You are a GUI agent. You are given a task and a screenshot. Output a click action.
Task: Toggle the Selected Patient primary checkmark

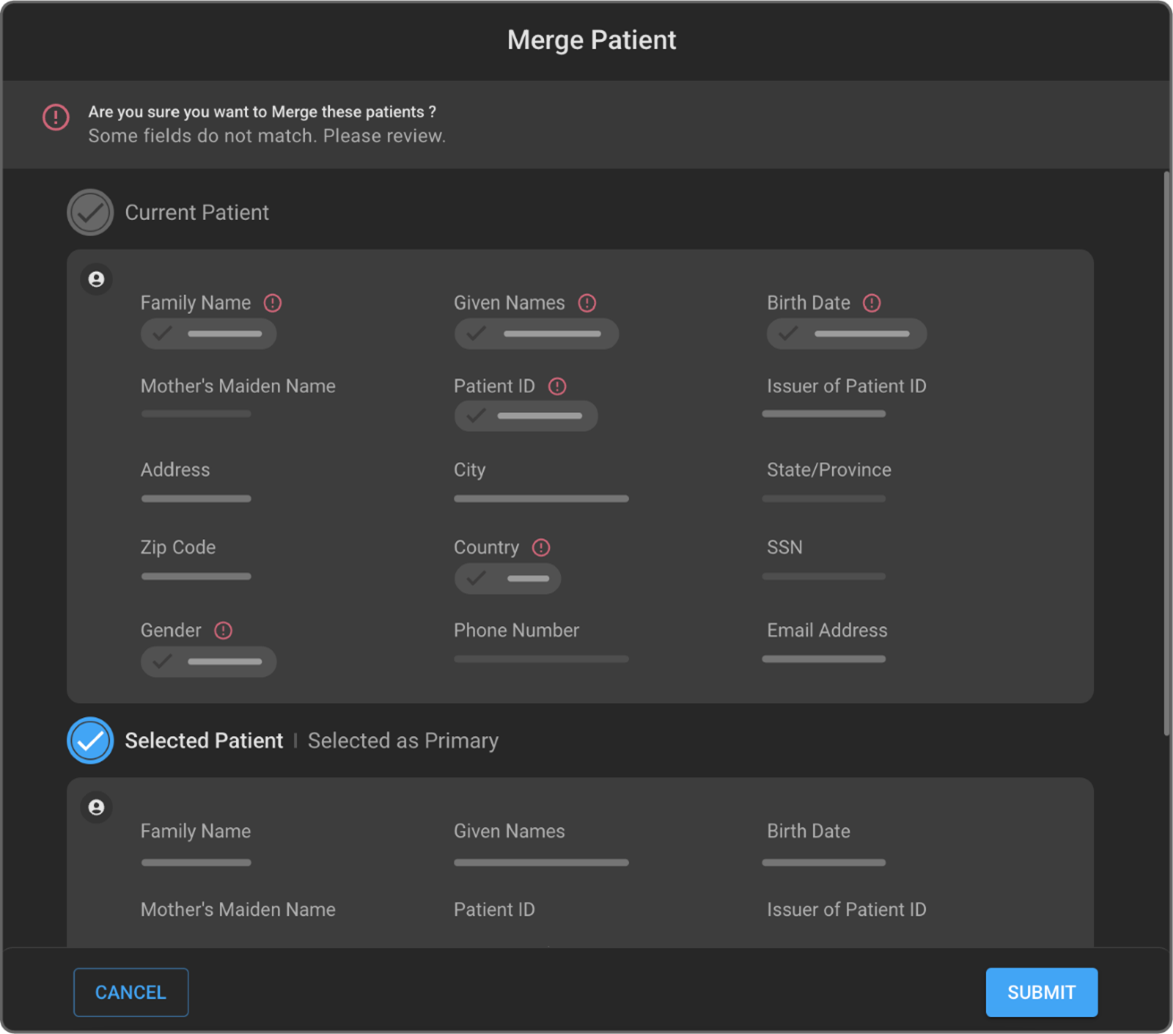click(90, 741)
